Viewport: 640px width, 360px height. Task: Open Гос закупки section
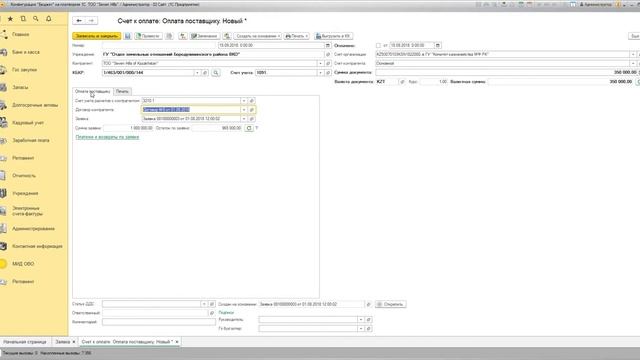24,70
